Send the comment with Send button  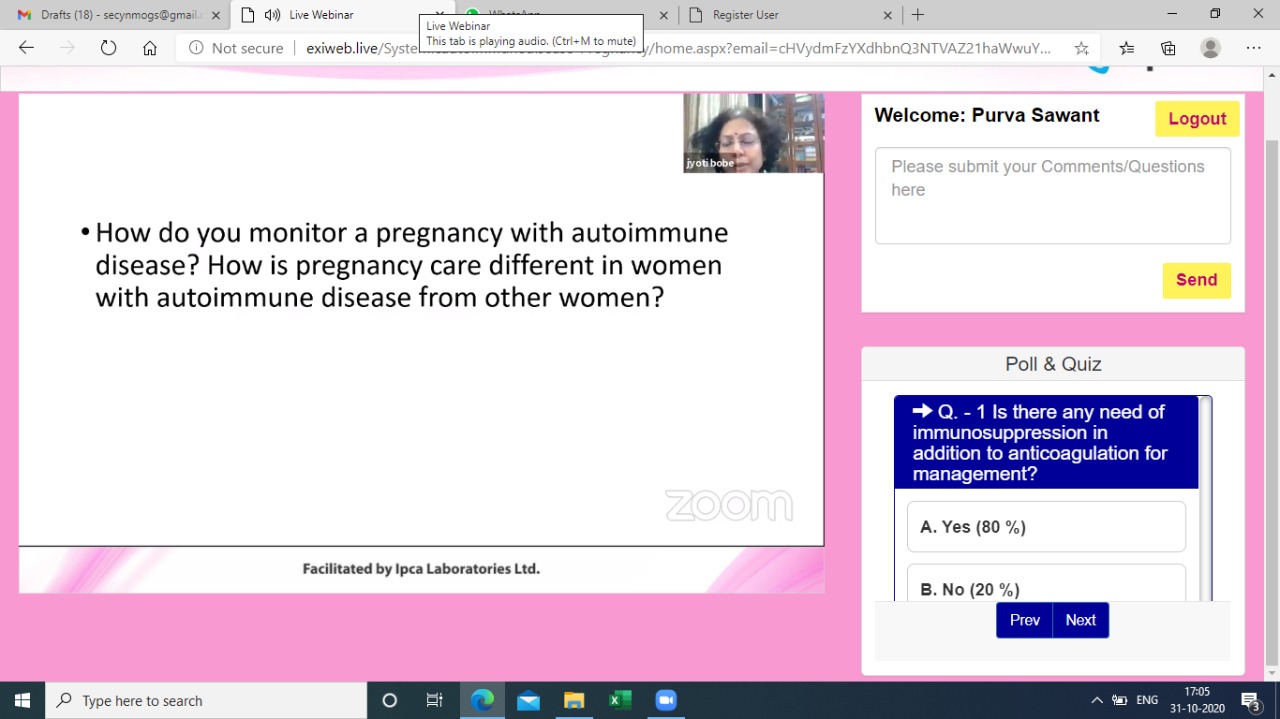tap(1196, 280)
